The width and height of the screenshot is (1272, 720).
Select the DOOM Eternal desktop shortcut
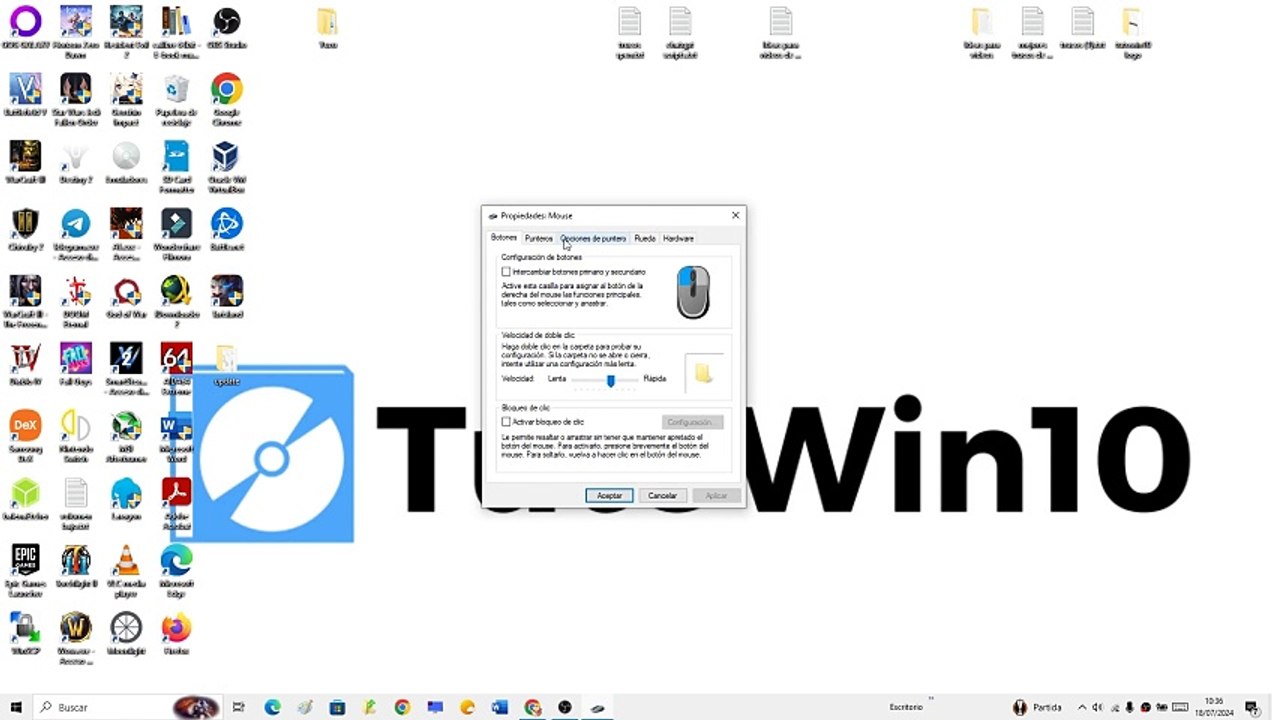click(x=75, y=302)
